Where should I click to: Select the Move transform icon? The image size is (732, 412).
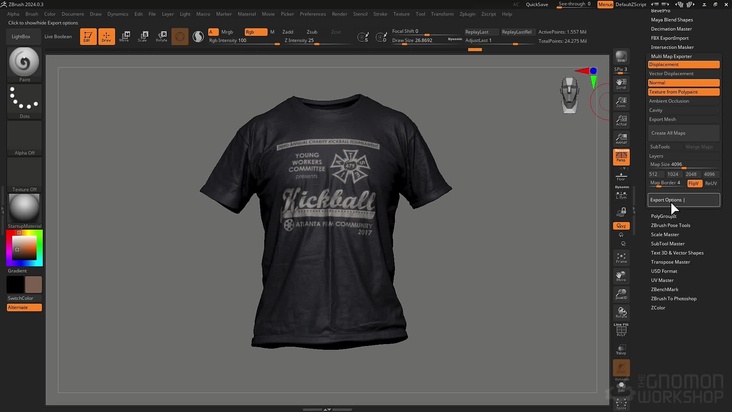[125, 36]
